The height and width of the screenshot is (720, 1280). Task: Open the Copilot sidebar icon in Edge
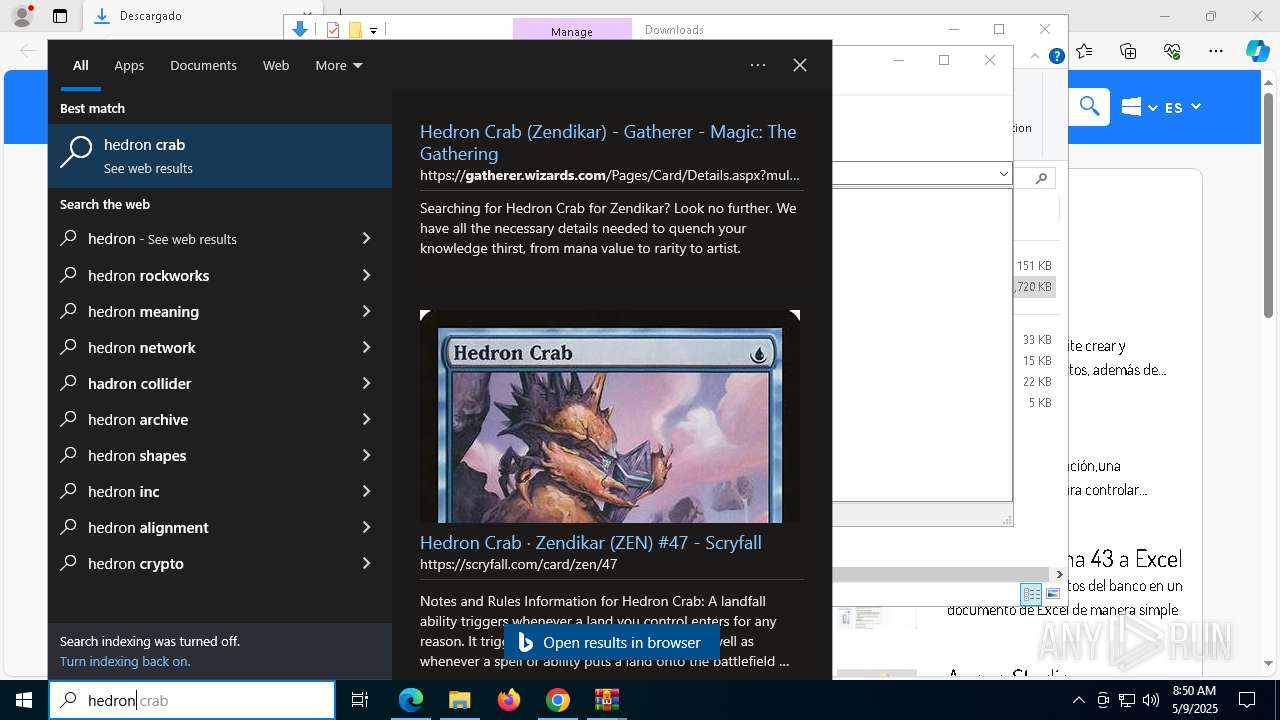coord(1257,51)
